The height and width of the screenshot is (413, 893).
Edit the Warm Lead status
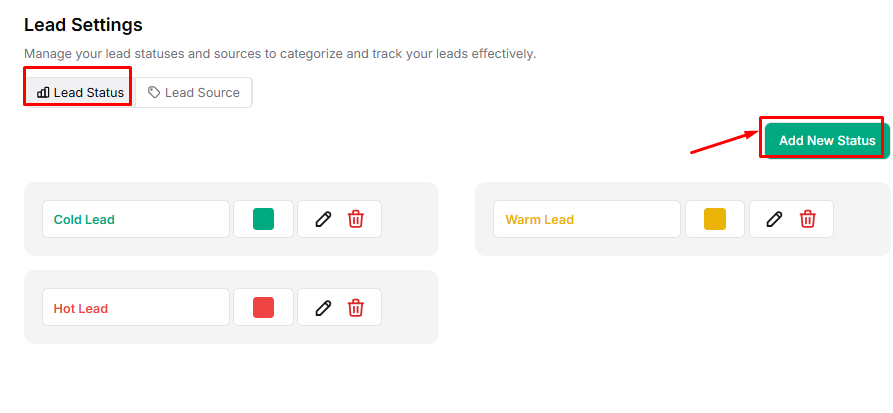click(x=774, y=219)
